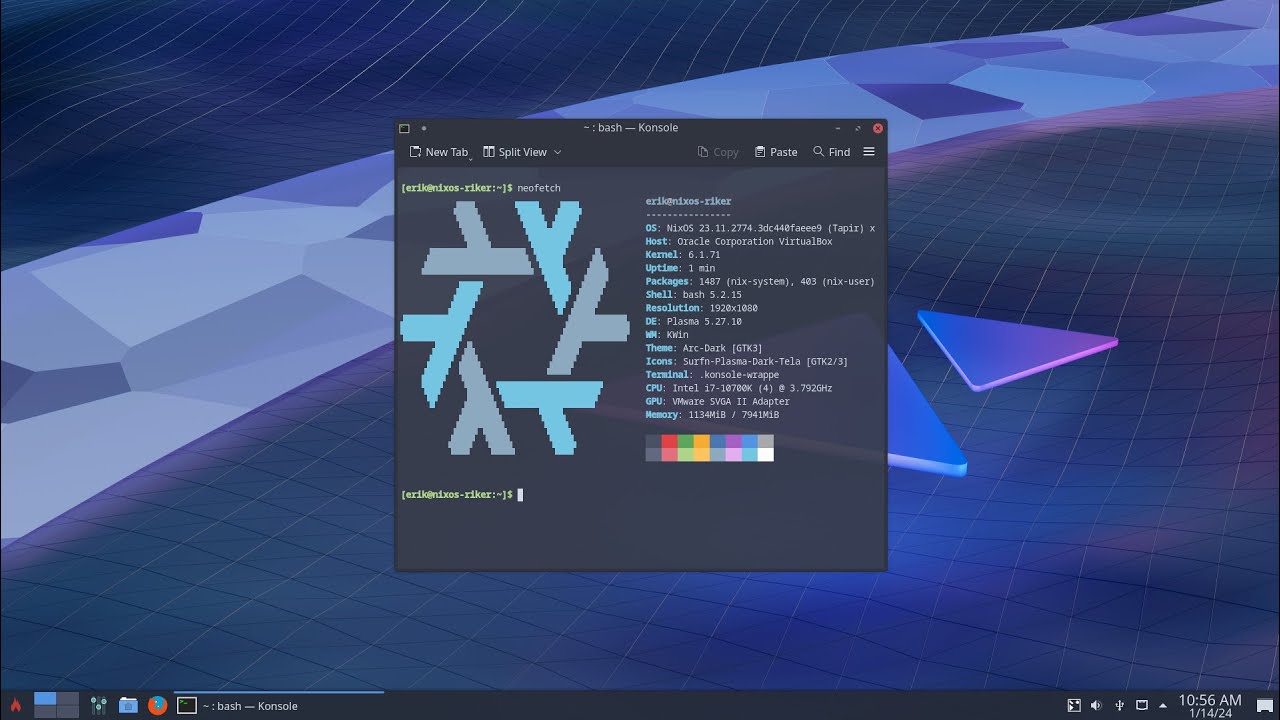1280x720 pixels.
Task: Open the audio volume icon in system tray
Action: 1095,705
